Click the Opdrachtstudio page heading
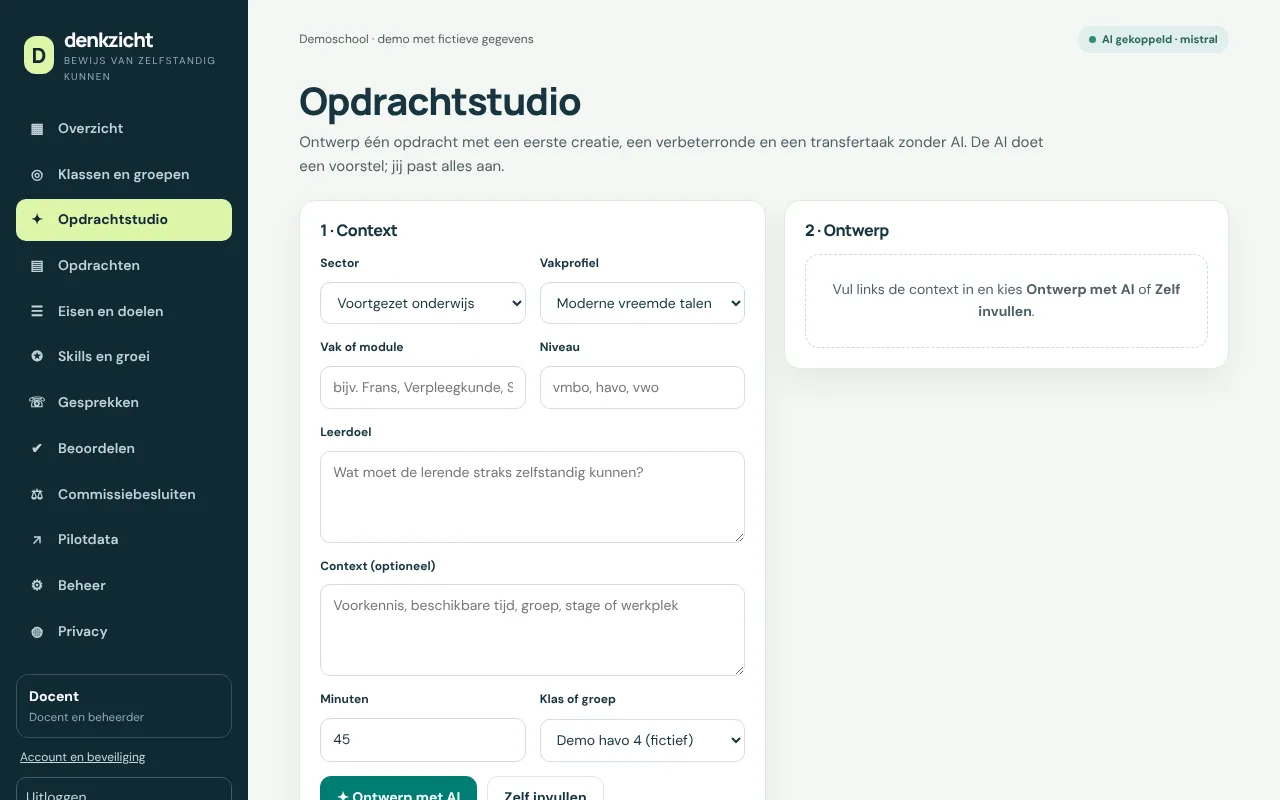Image resolution: width=1280 pixels, height=800 pixels. (x=440, y=102)
